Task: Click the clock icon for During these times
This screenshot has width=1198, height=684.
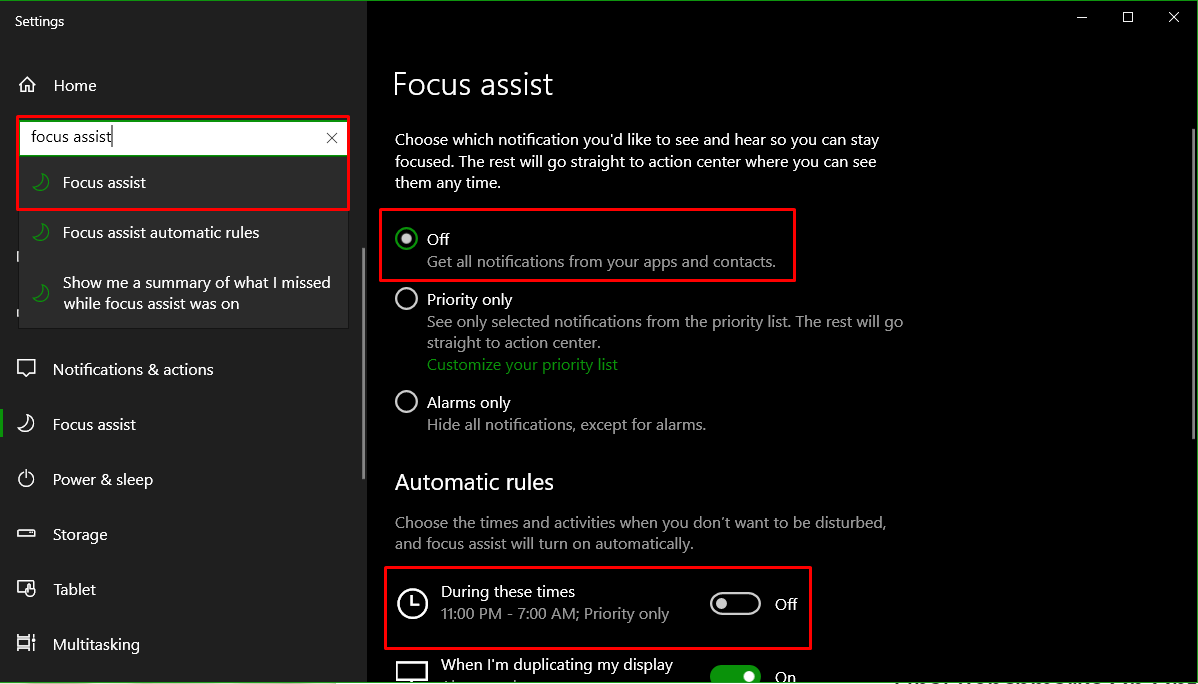Action: pos(413,604)
